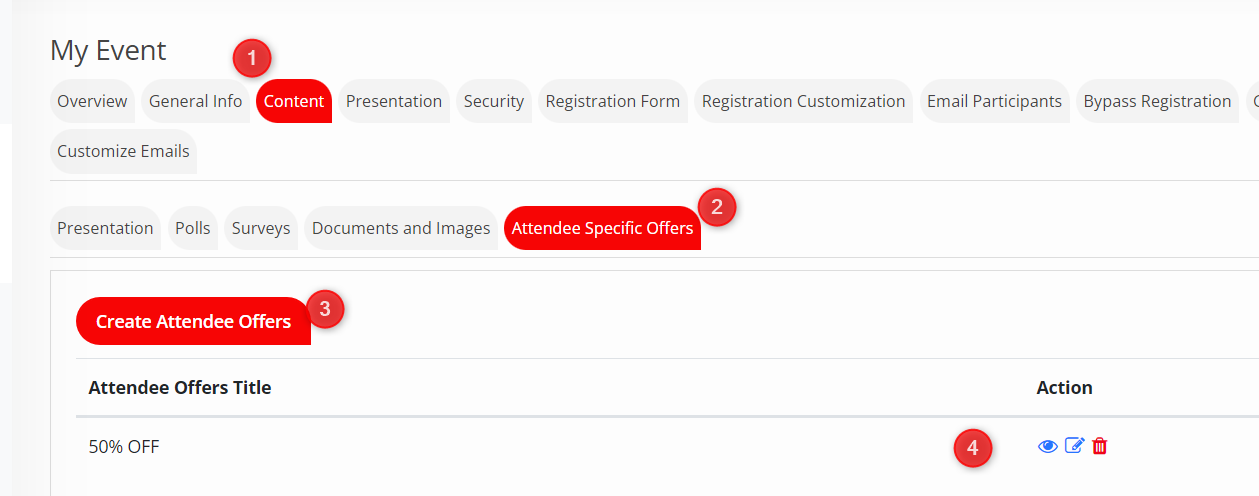Switch to the General Info tab
The image size is (1259, 496).
[196, 101]
